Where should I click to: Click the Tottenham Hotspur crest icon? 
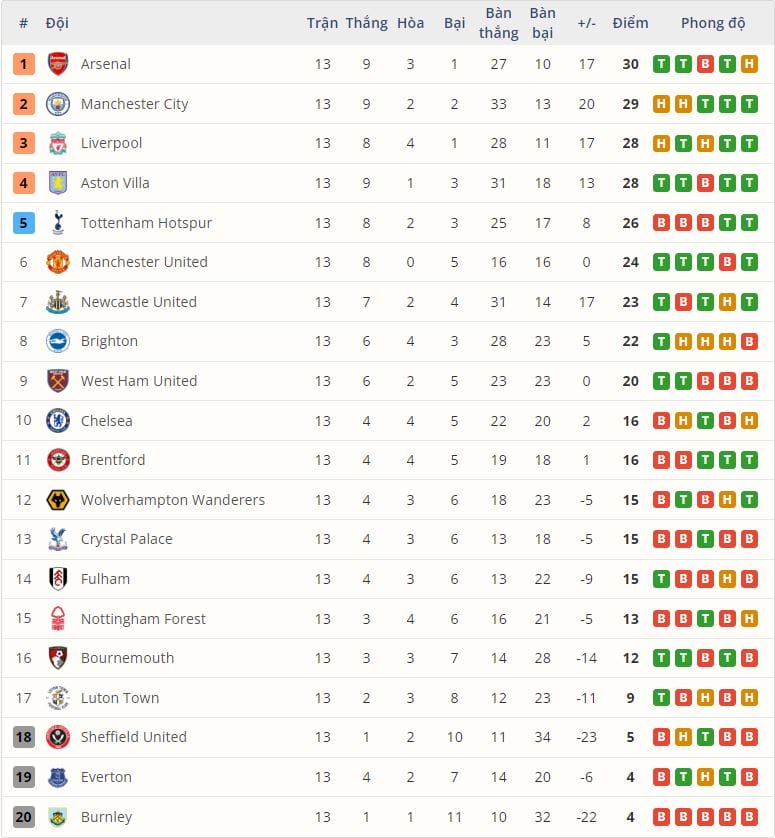[58, 223]
